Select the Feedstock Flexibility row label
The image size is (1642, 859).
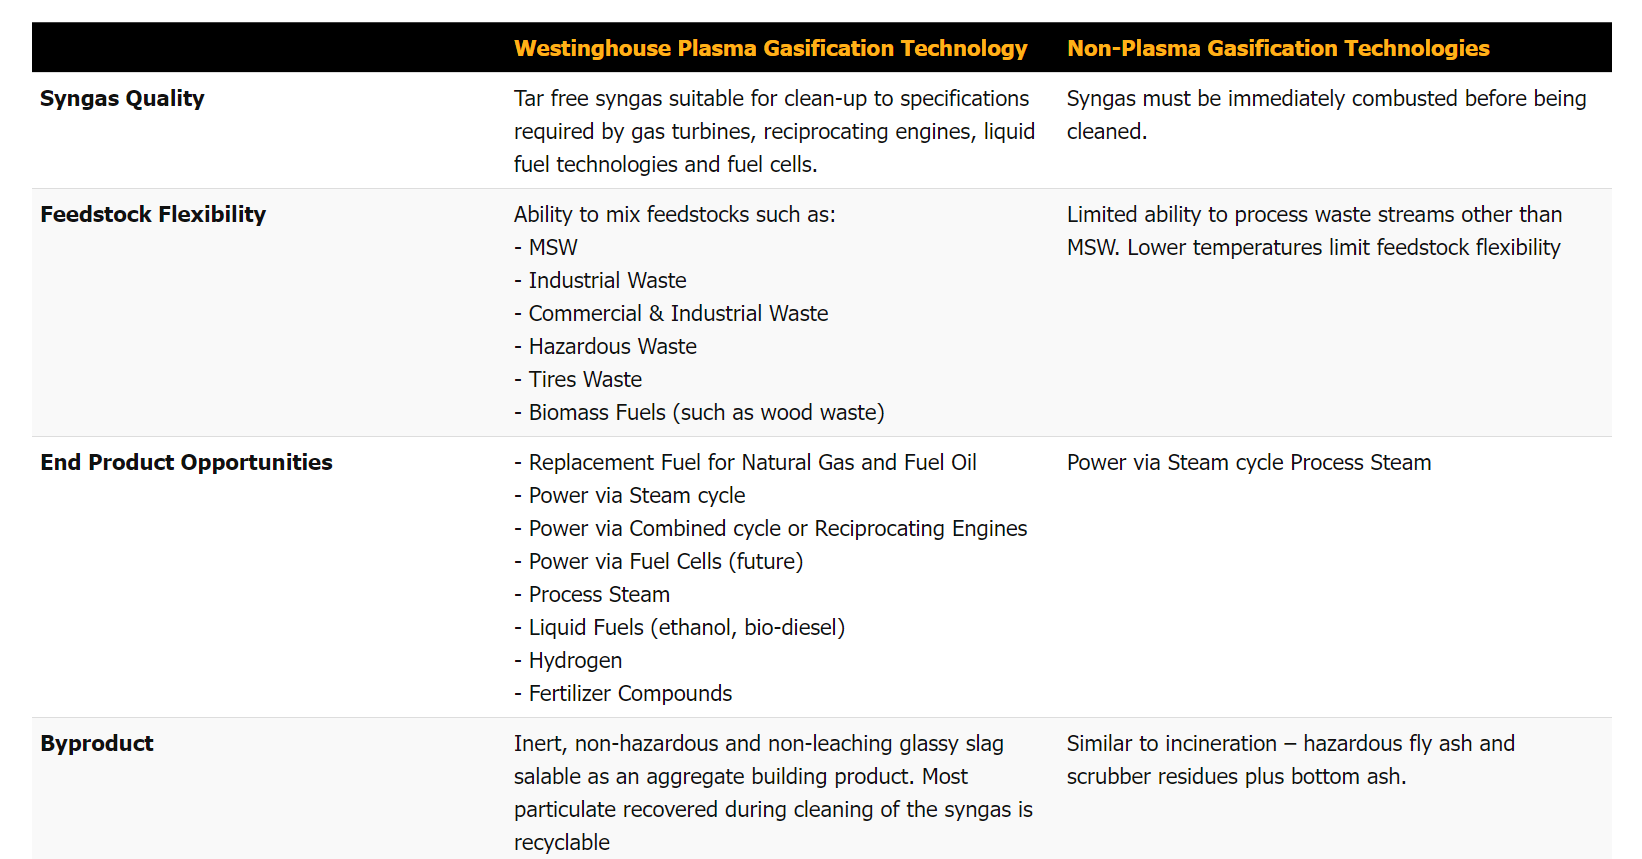coord(153,214)
